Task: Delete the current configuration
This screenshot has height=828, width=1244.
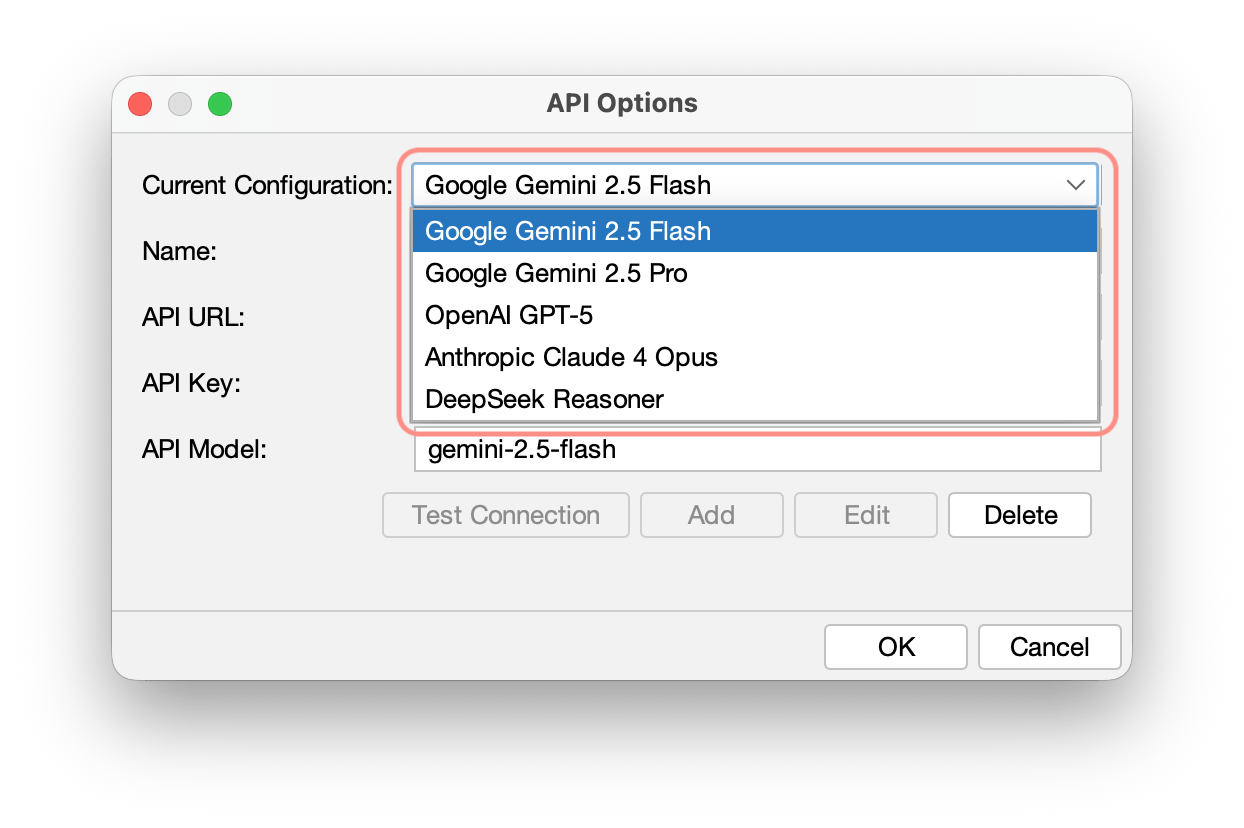Action: click(x=1019, y=515)
